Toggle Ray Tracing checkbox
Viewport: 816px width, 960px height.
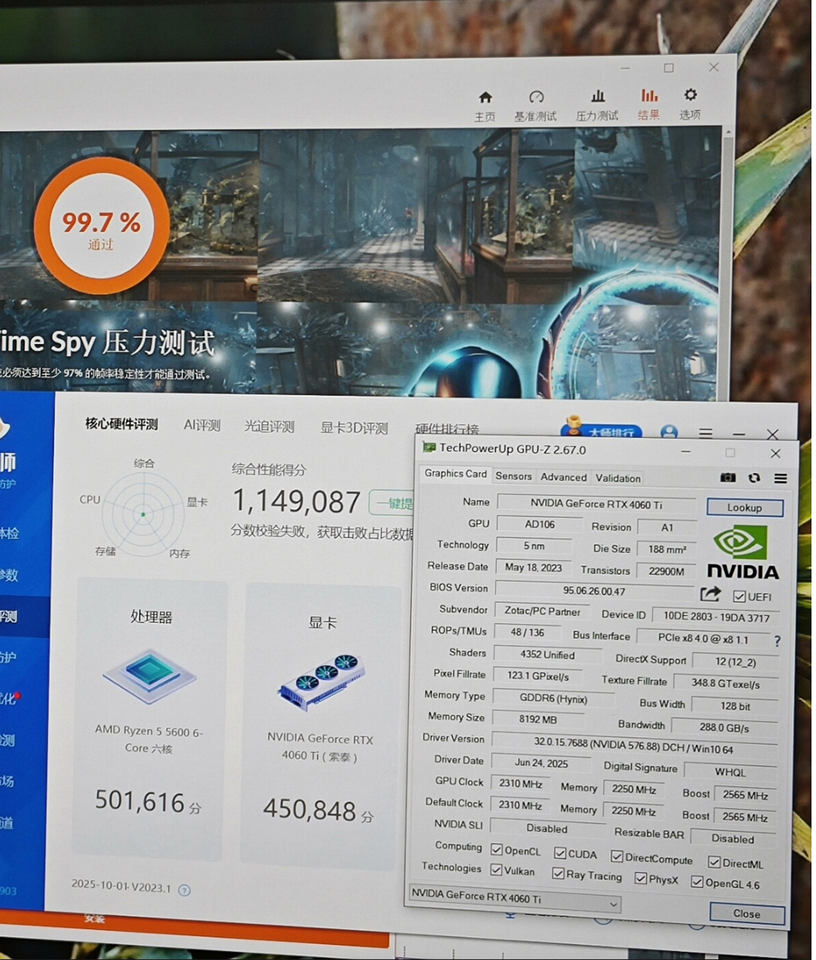coord(558,874)
